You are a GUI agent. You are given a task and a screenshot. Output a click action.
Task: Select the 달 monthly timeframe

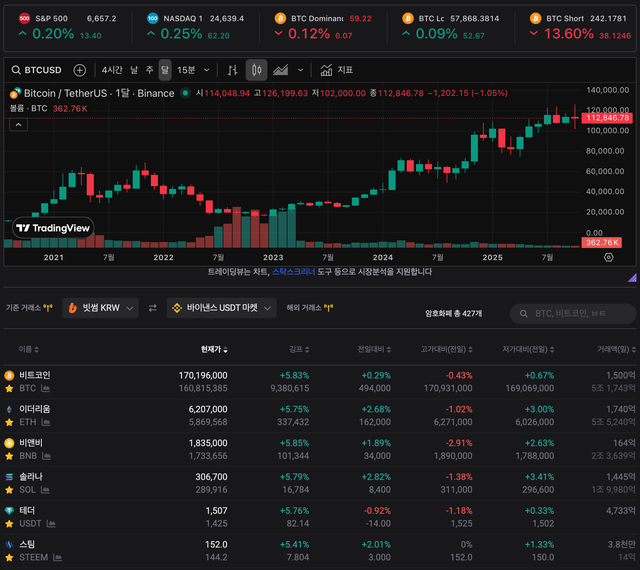point(164,70)
